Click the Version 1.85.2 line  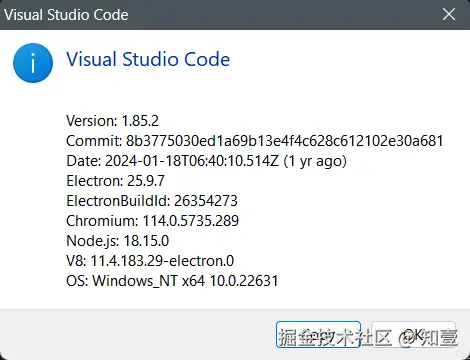[x=112, y=121]
